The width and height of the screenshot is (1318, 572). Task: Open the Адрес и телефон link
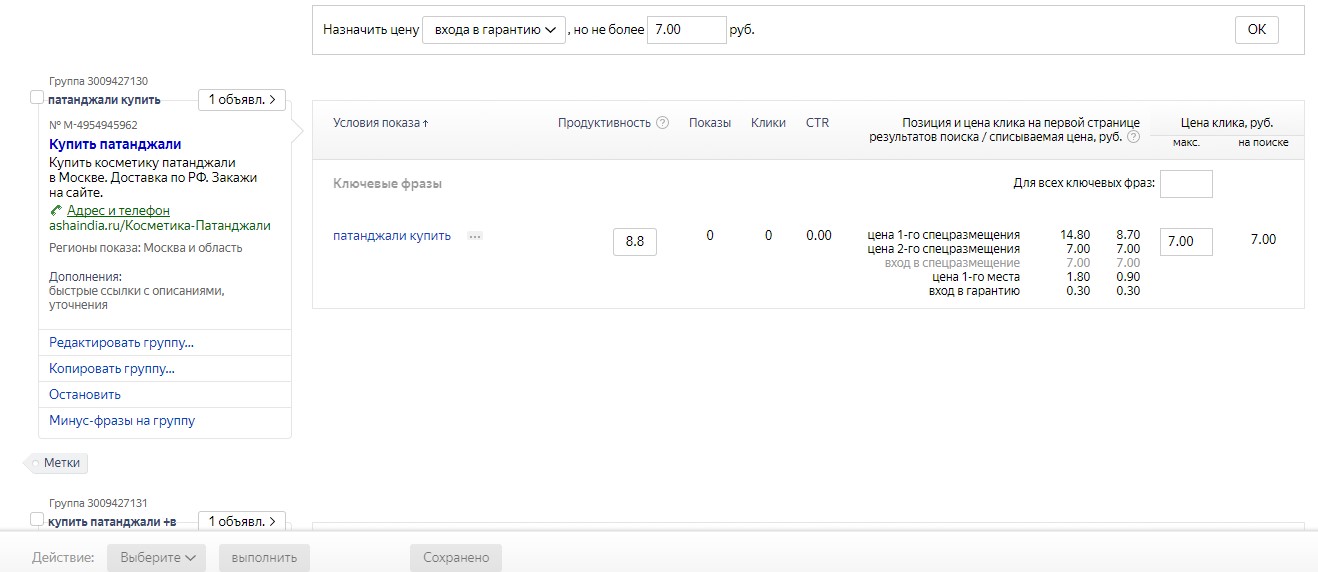[118, 211]
